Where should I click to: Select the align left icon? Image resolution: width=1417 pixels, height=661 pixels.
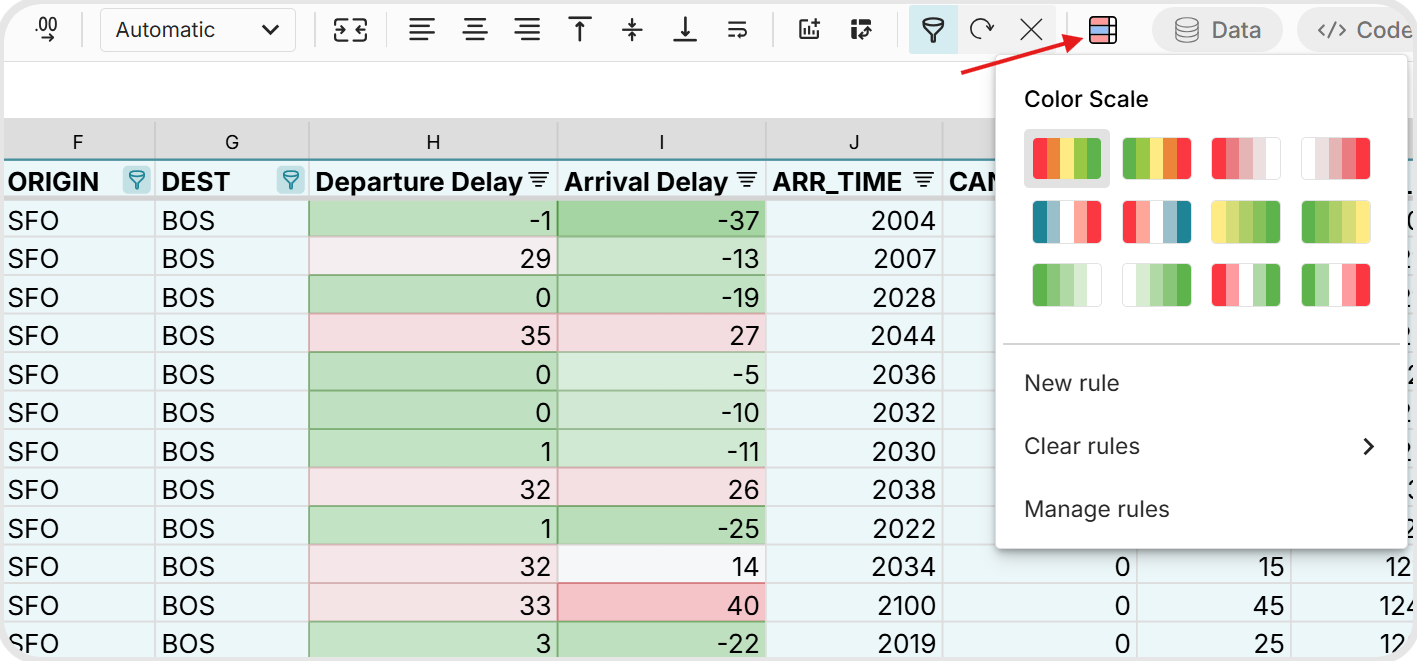point(421,29)
